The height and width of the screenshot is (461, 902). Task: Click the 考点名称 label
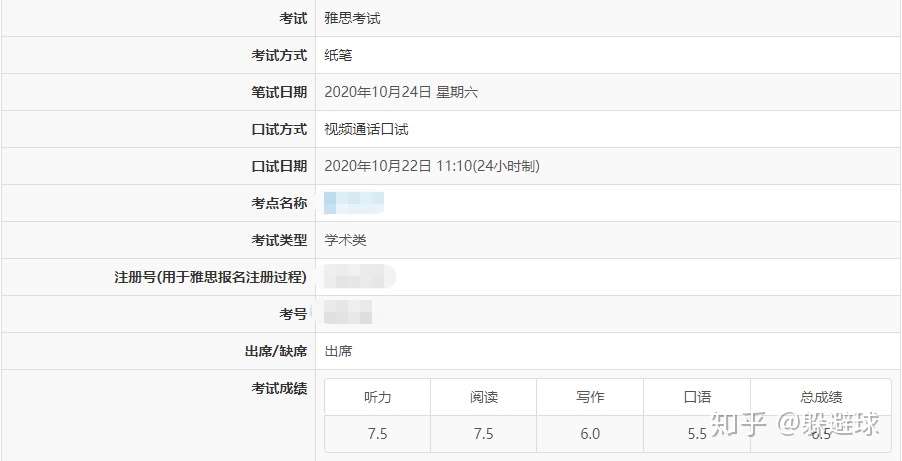tap(279, 203)
